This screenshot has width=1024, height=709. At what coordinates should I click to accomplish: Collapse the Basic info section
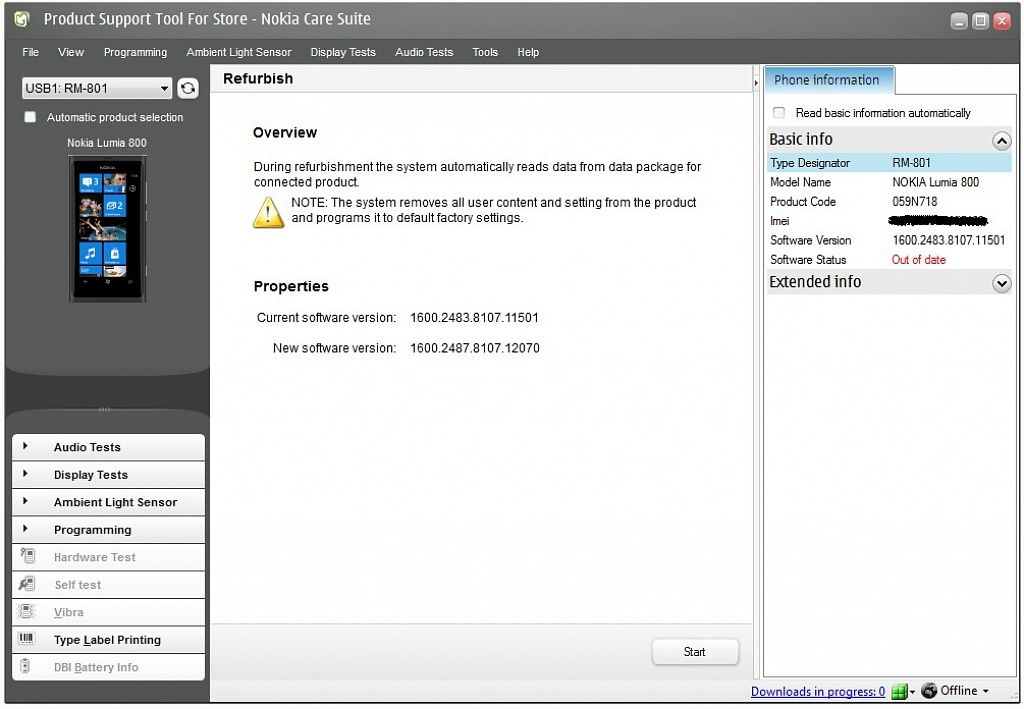click(1001, 140)
